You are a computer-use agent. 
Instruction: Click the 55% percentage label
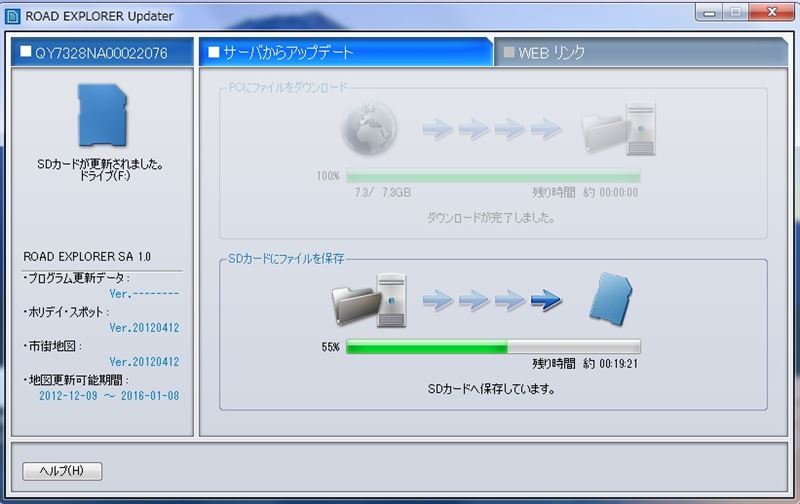[x=330, y=347]
